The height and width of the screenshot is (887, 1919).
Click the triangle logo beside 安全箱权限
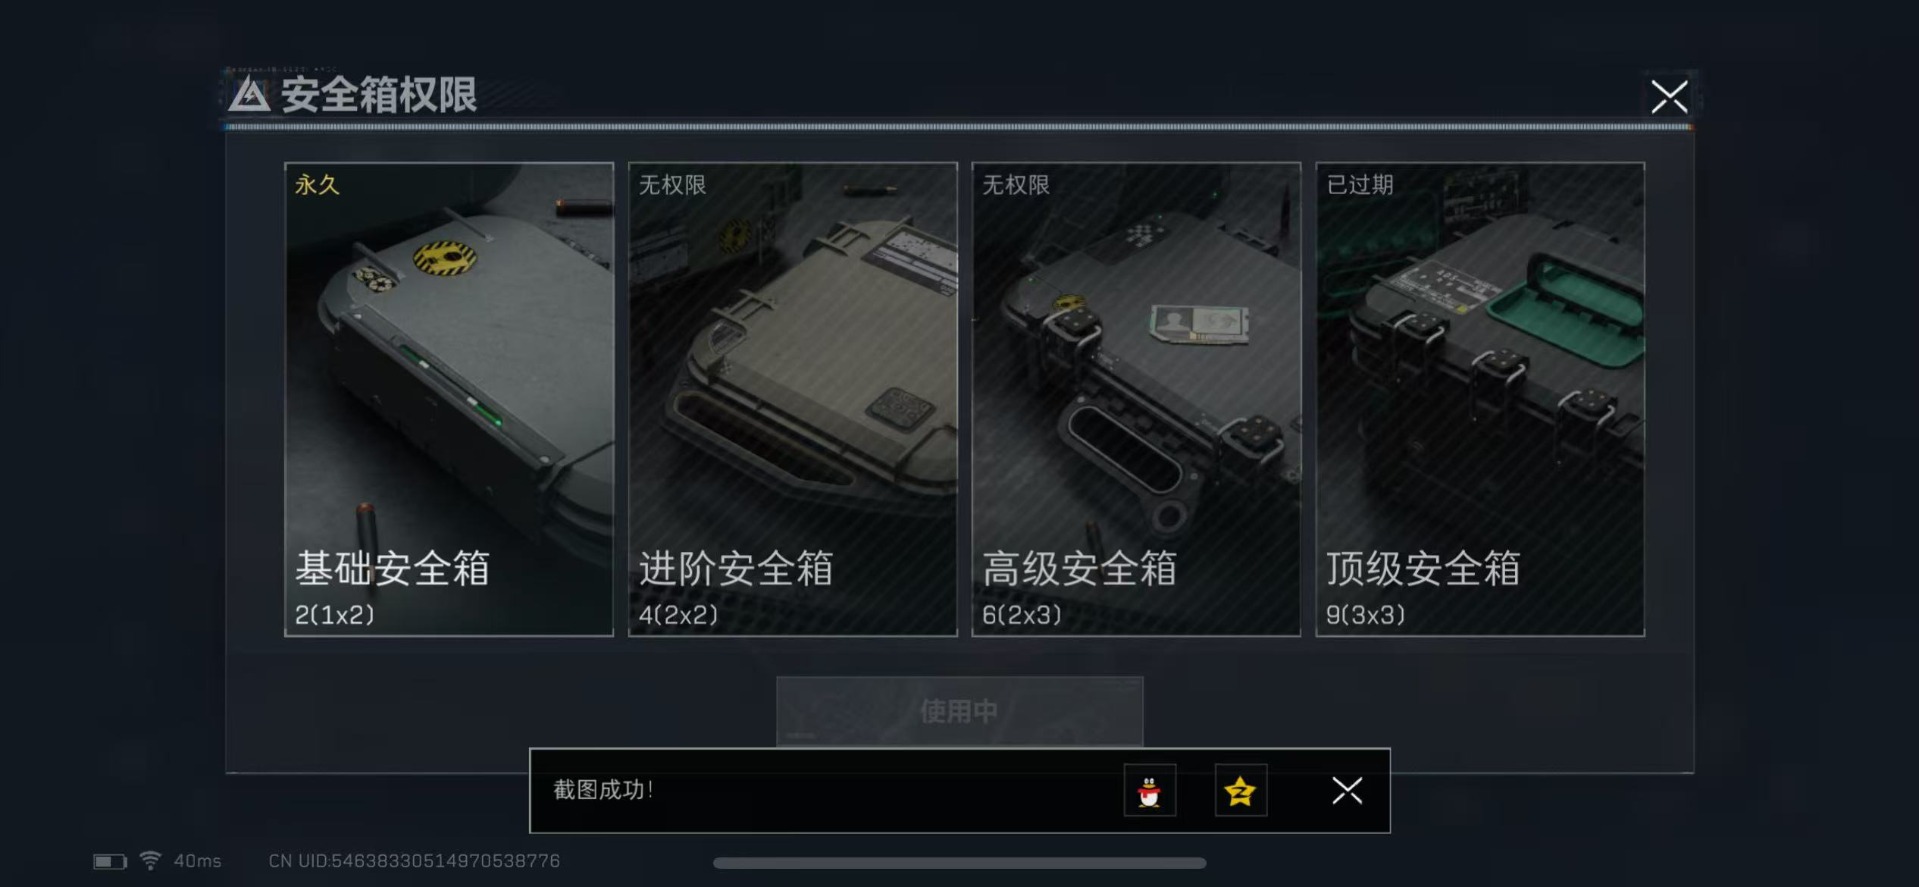(249, 95)
